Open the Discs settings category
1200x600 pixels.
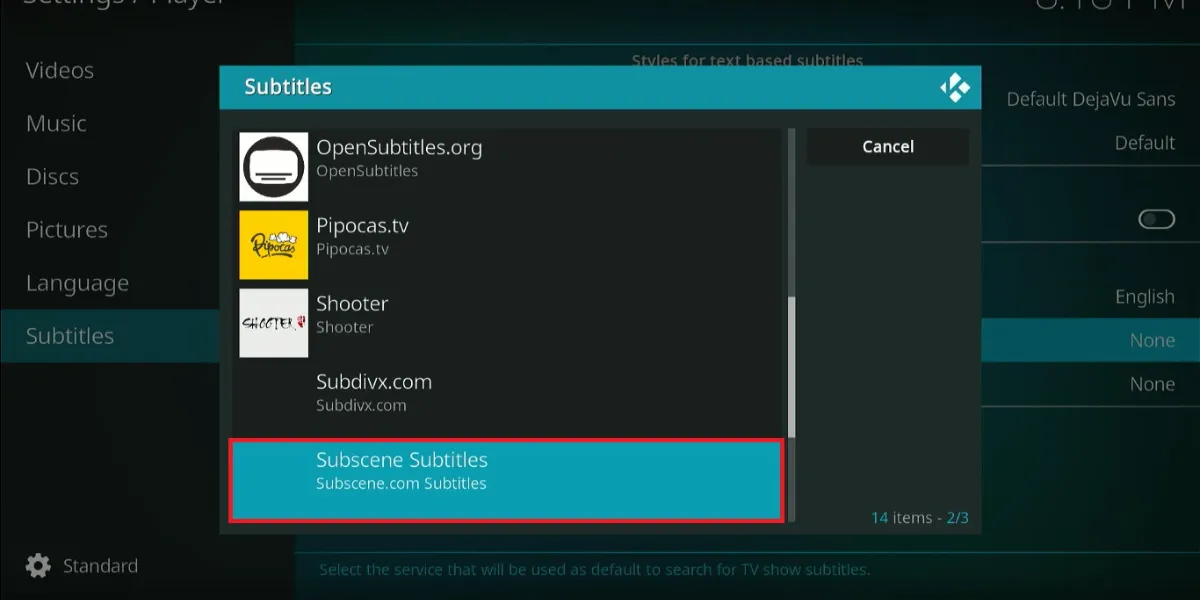[x=52, y=177]
